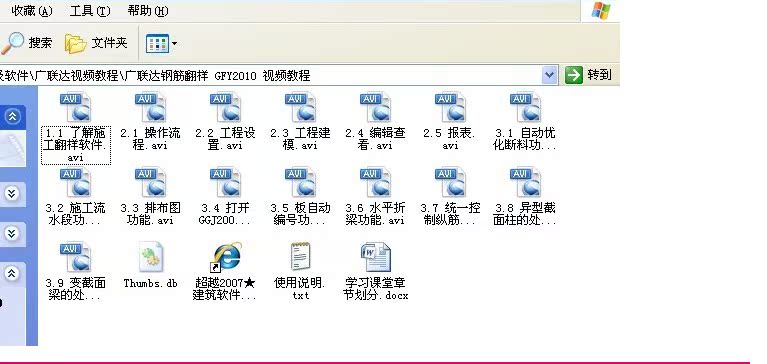Click the 搜索 magnifier toolbar button

coord(26,43)
